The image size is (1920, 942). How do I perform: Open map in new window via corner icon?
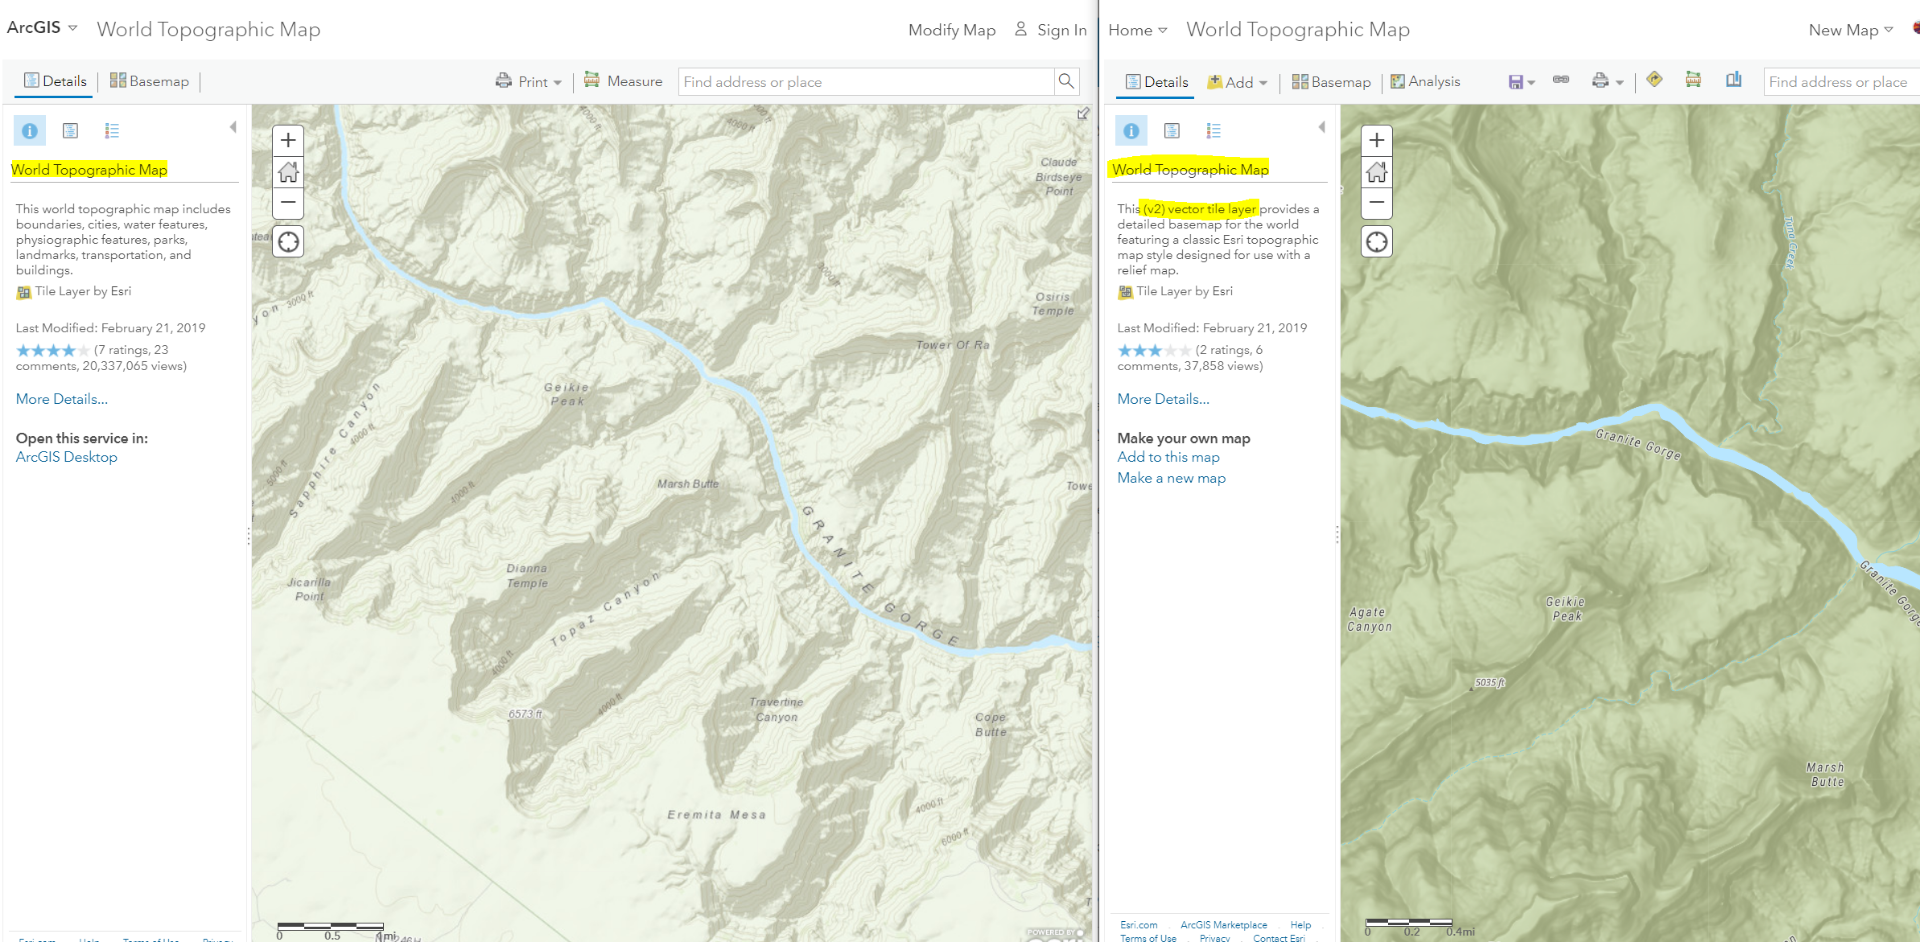pos(1083,114)
